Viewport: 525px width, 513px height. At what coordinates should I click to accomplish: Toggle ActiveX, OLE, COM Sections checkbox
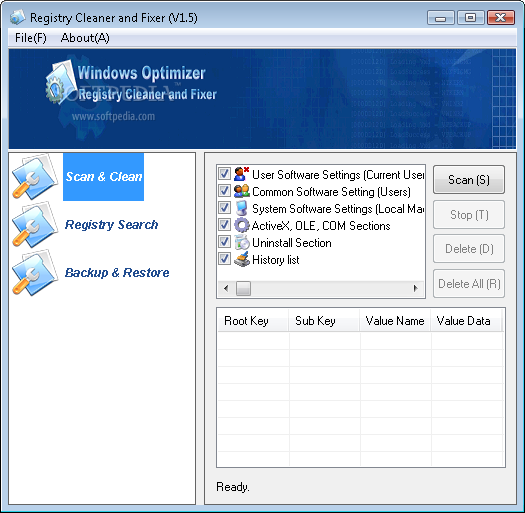tap(224, 225)
